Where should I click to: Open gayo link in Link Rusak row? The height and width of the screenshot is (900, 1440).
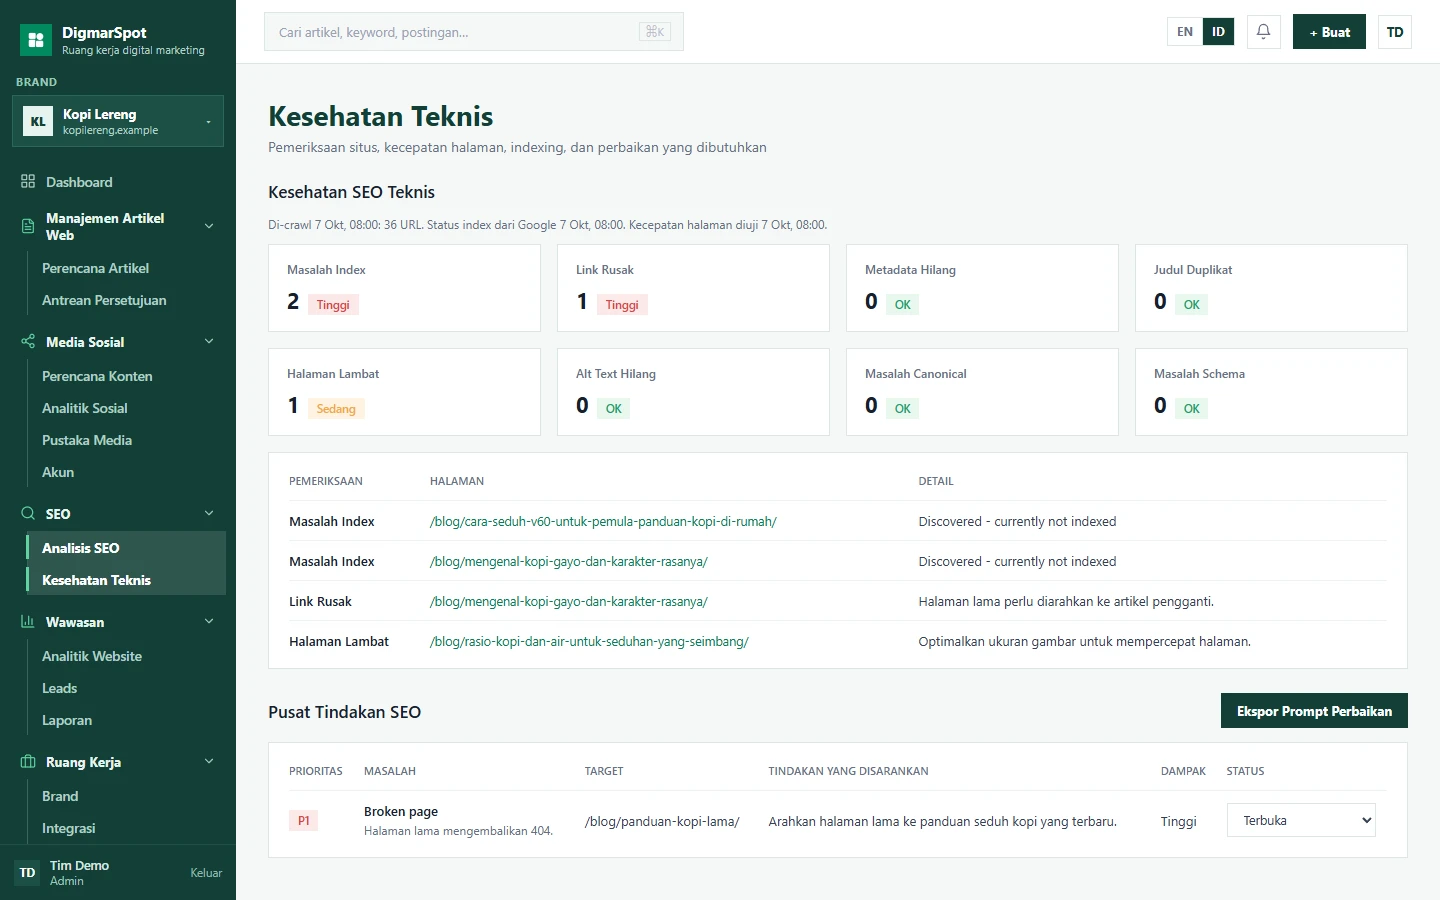pyautogui.click(x=569, y=601)
